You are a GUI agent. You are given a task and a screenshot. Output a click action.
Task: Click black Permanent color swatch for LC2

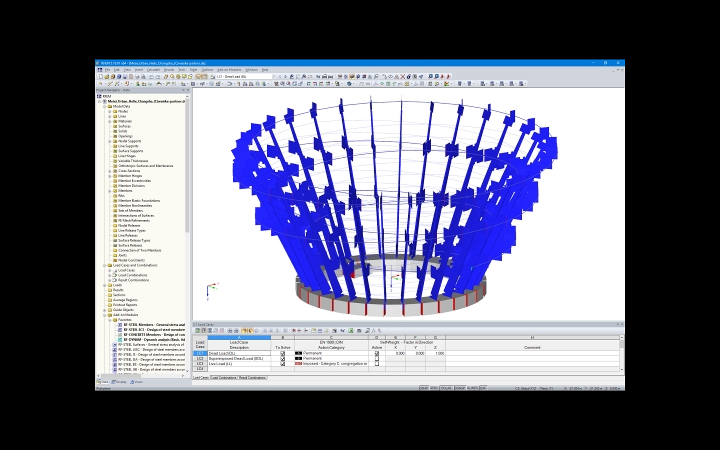point(298,359)
